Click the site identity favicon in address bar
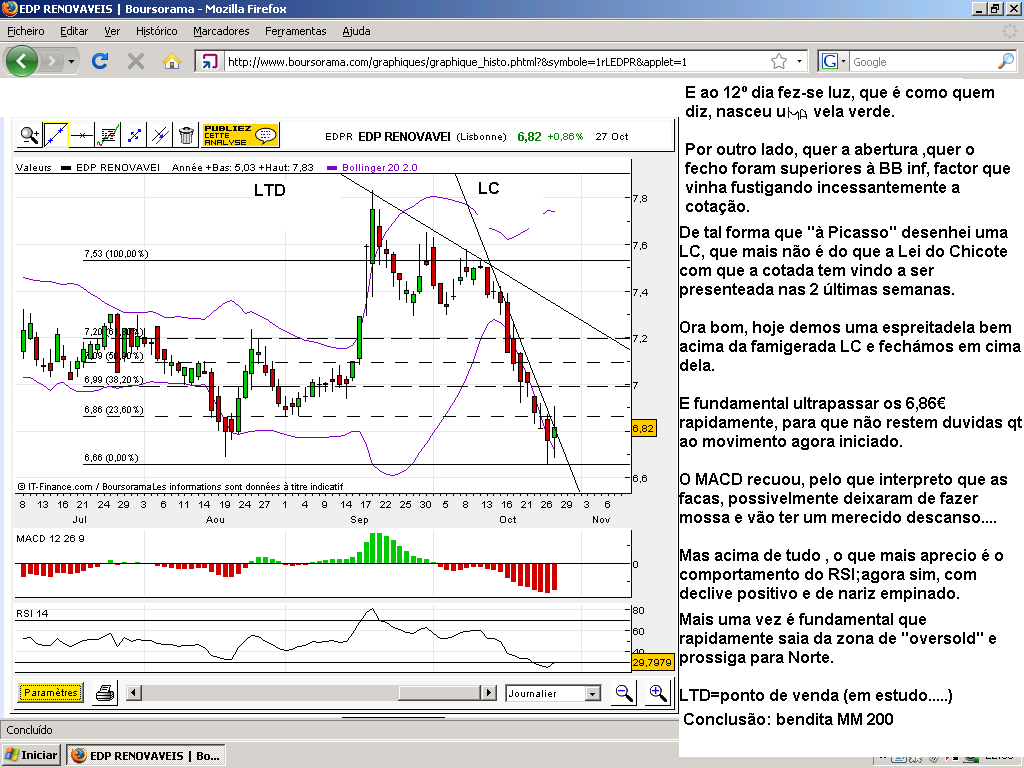 coord(209,61)
